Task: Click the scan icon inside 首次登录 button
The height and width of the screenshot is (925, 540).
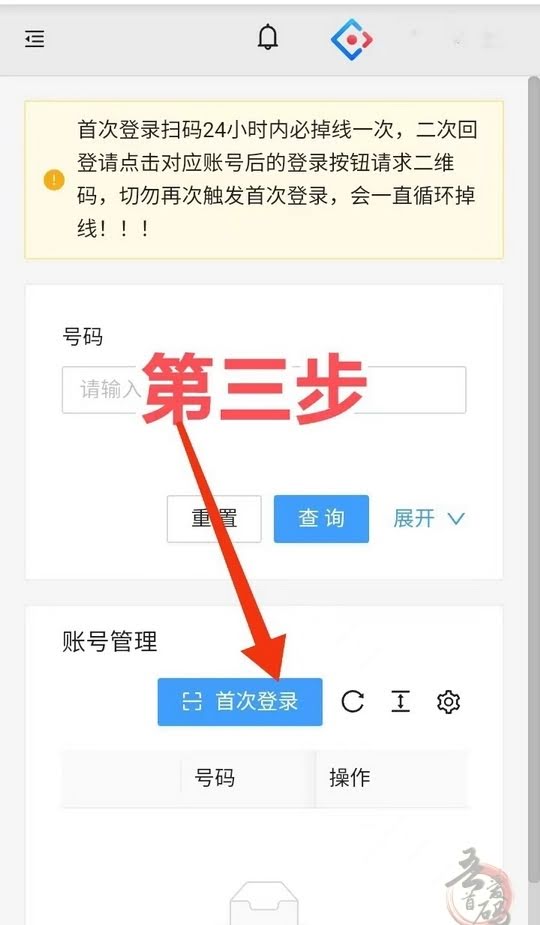Action: point(192,702)
